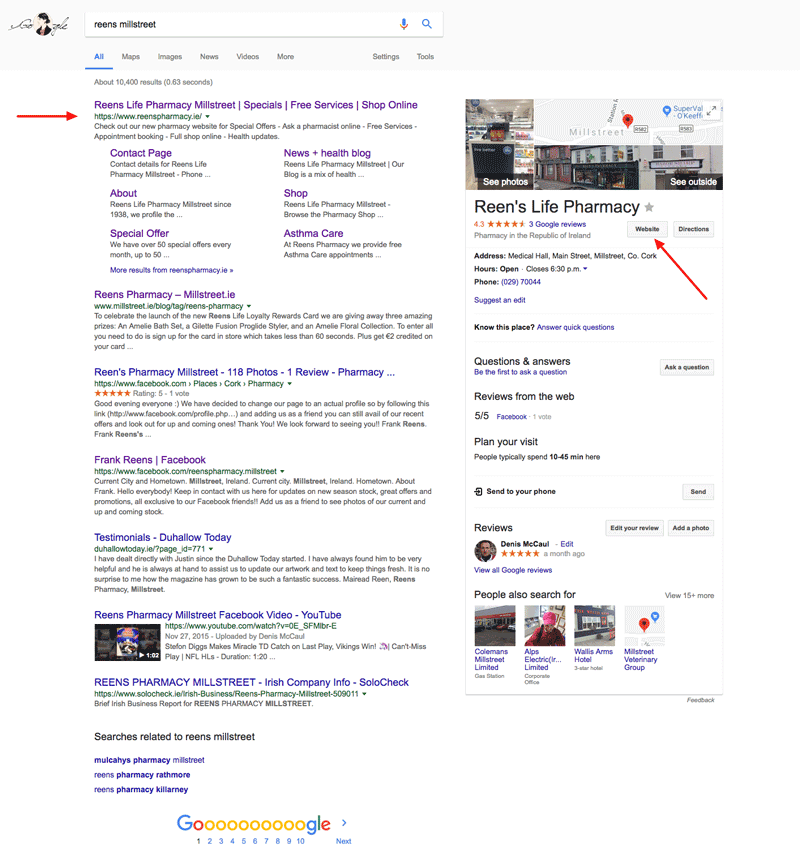Viewport: 800px width, 861px height.
Task: Open dropdown arrow beside duhallowtoday.ie URL
Action: point(211,549)
